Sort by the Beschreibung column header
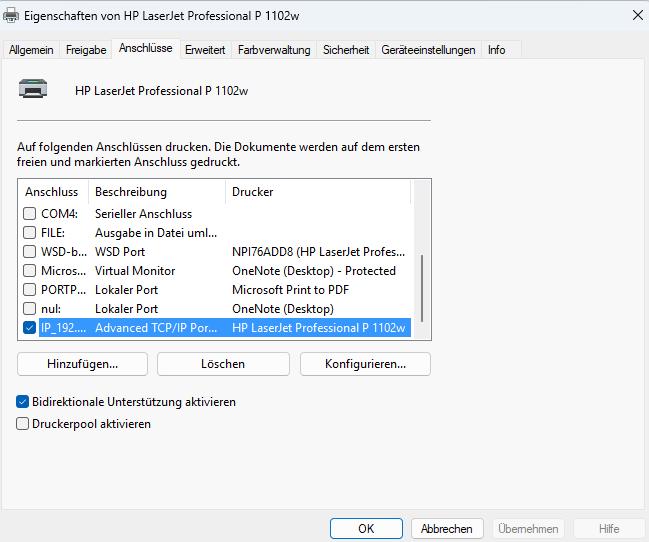The width and height of the screenshot is (649, 542). tap(157, 192)
